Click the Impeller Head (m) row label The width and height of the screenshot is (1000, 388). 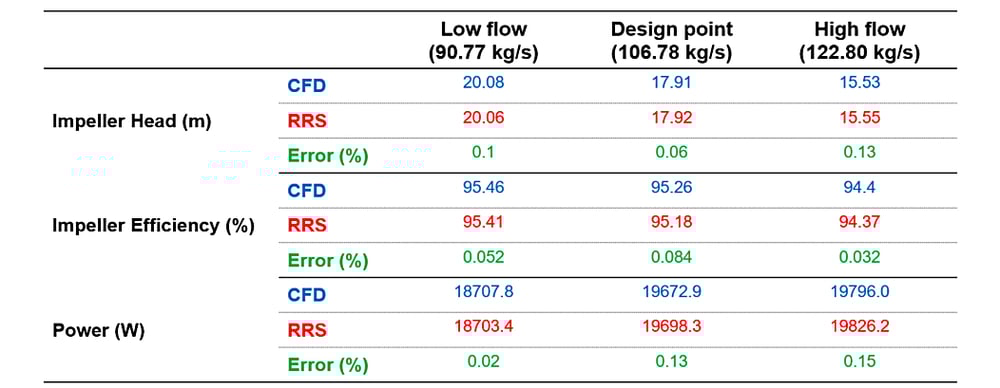(x=131, y=121)
